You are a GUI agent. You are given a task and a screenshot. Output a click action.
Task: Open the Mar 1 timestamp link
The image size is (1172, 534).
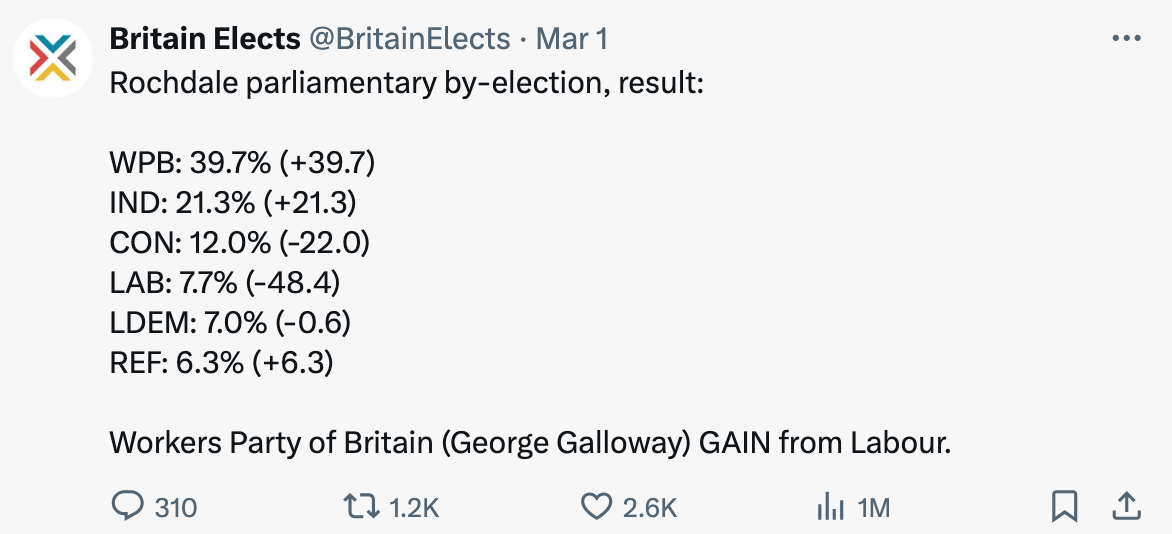point(572,39)
